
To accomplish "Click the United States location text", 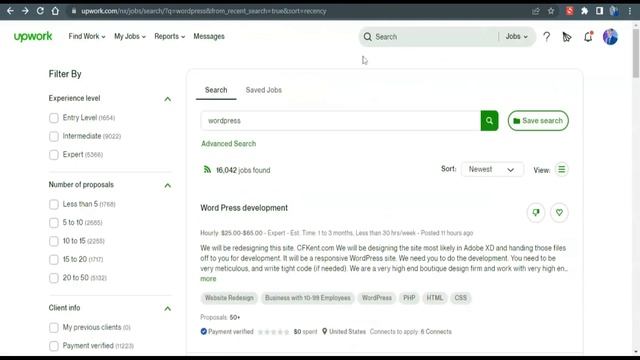I will pyautogui.click(x=347, y=332).
